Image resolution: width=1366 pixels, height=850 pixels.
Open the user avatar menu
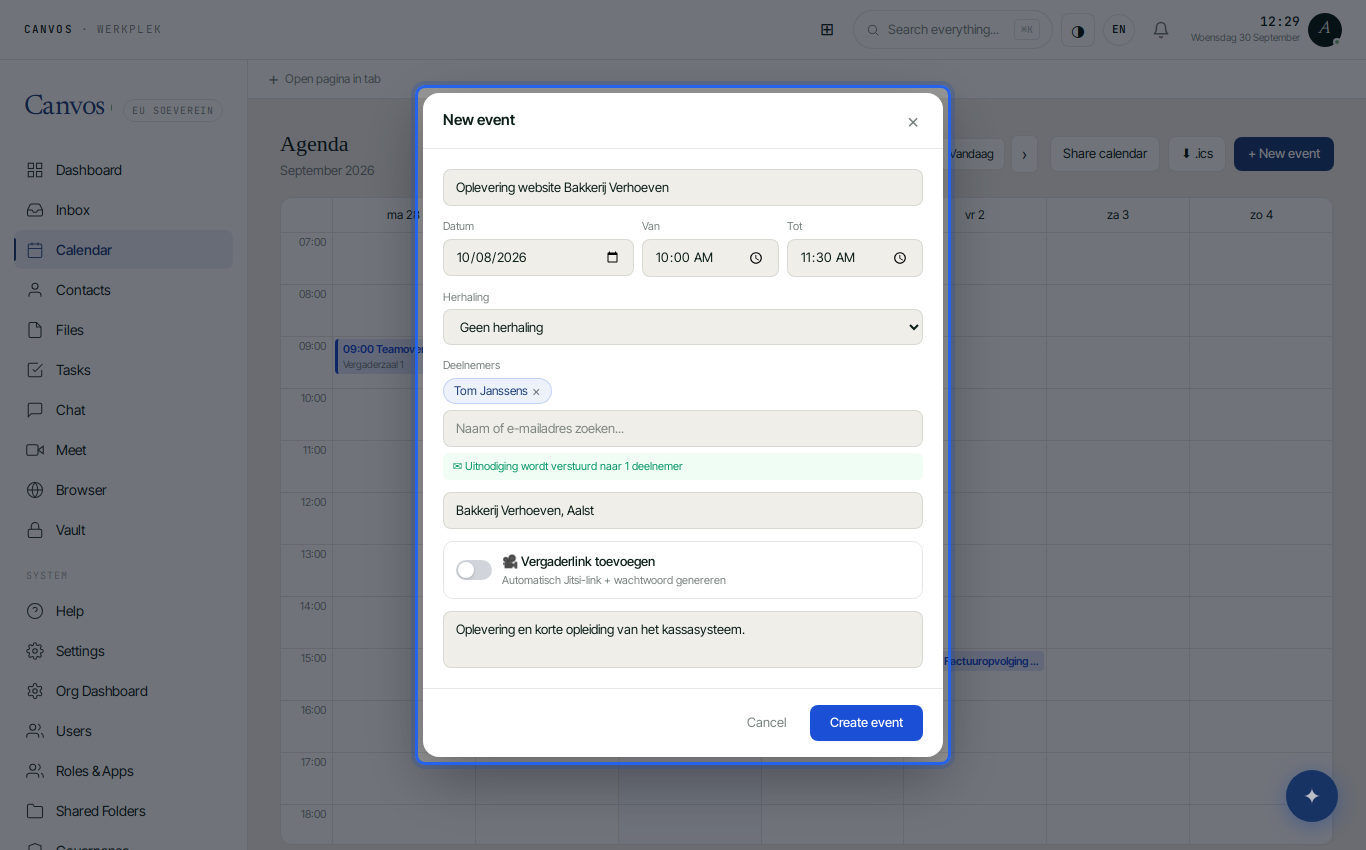[1325, 30]
